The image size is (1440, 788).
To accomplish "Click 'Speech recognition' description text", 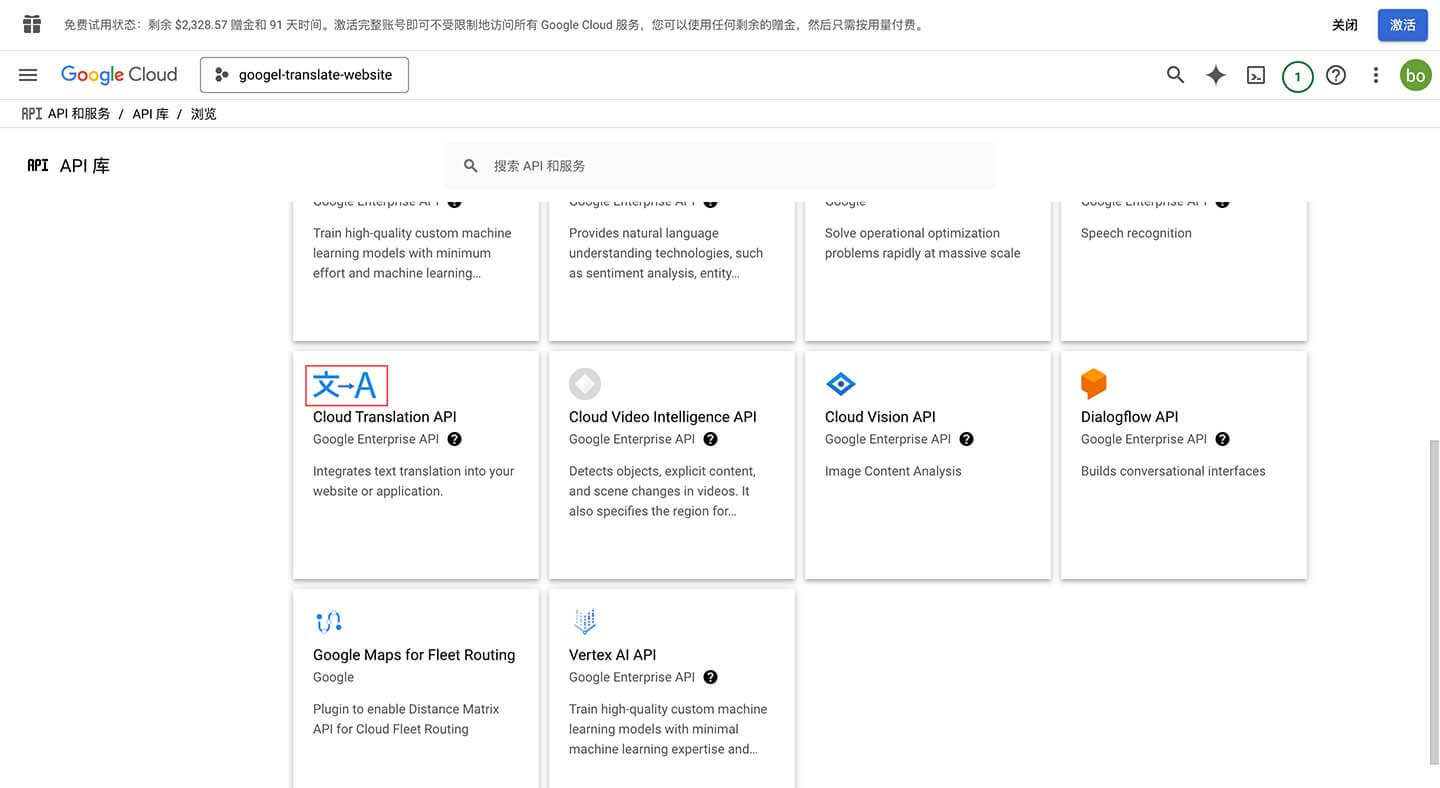I will pyautogui.click(x=1136, y=233).
